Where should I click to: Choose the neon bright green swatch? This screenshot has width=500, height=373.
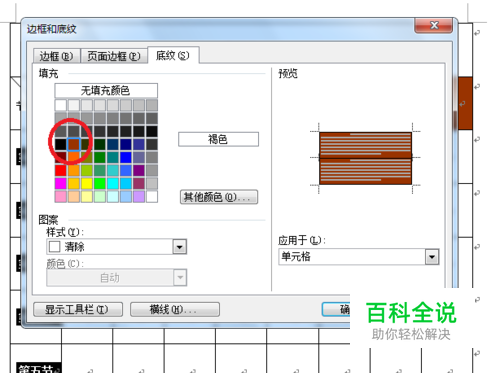point(100,183)
